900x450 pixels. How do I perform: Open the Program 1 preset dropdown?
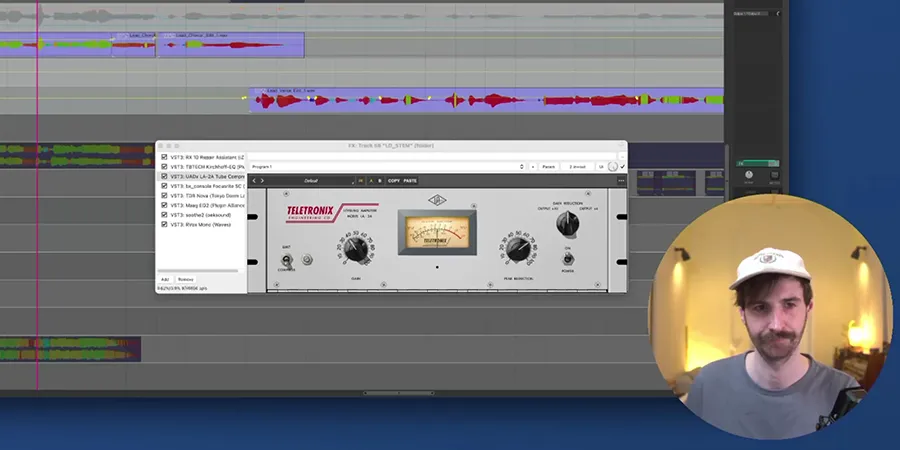tap(387, 166)
